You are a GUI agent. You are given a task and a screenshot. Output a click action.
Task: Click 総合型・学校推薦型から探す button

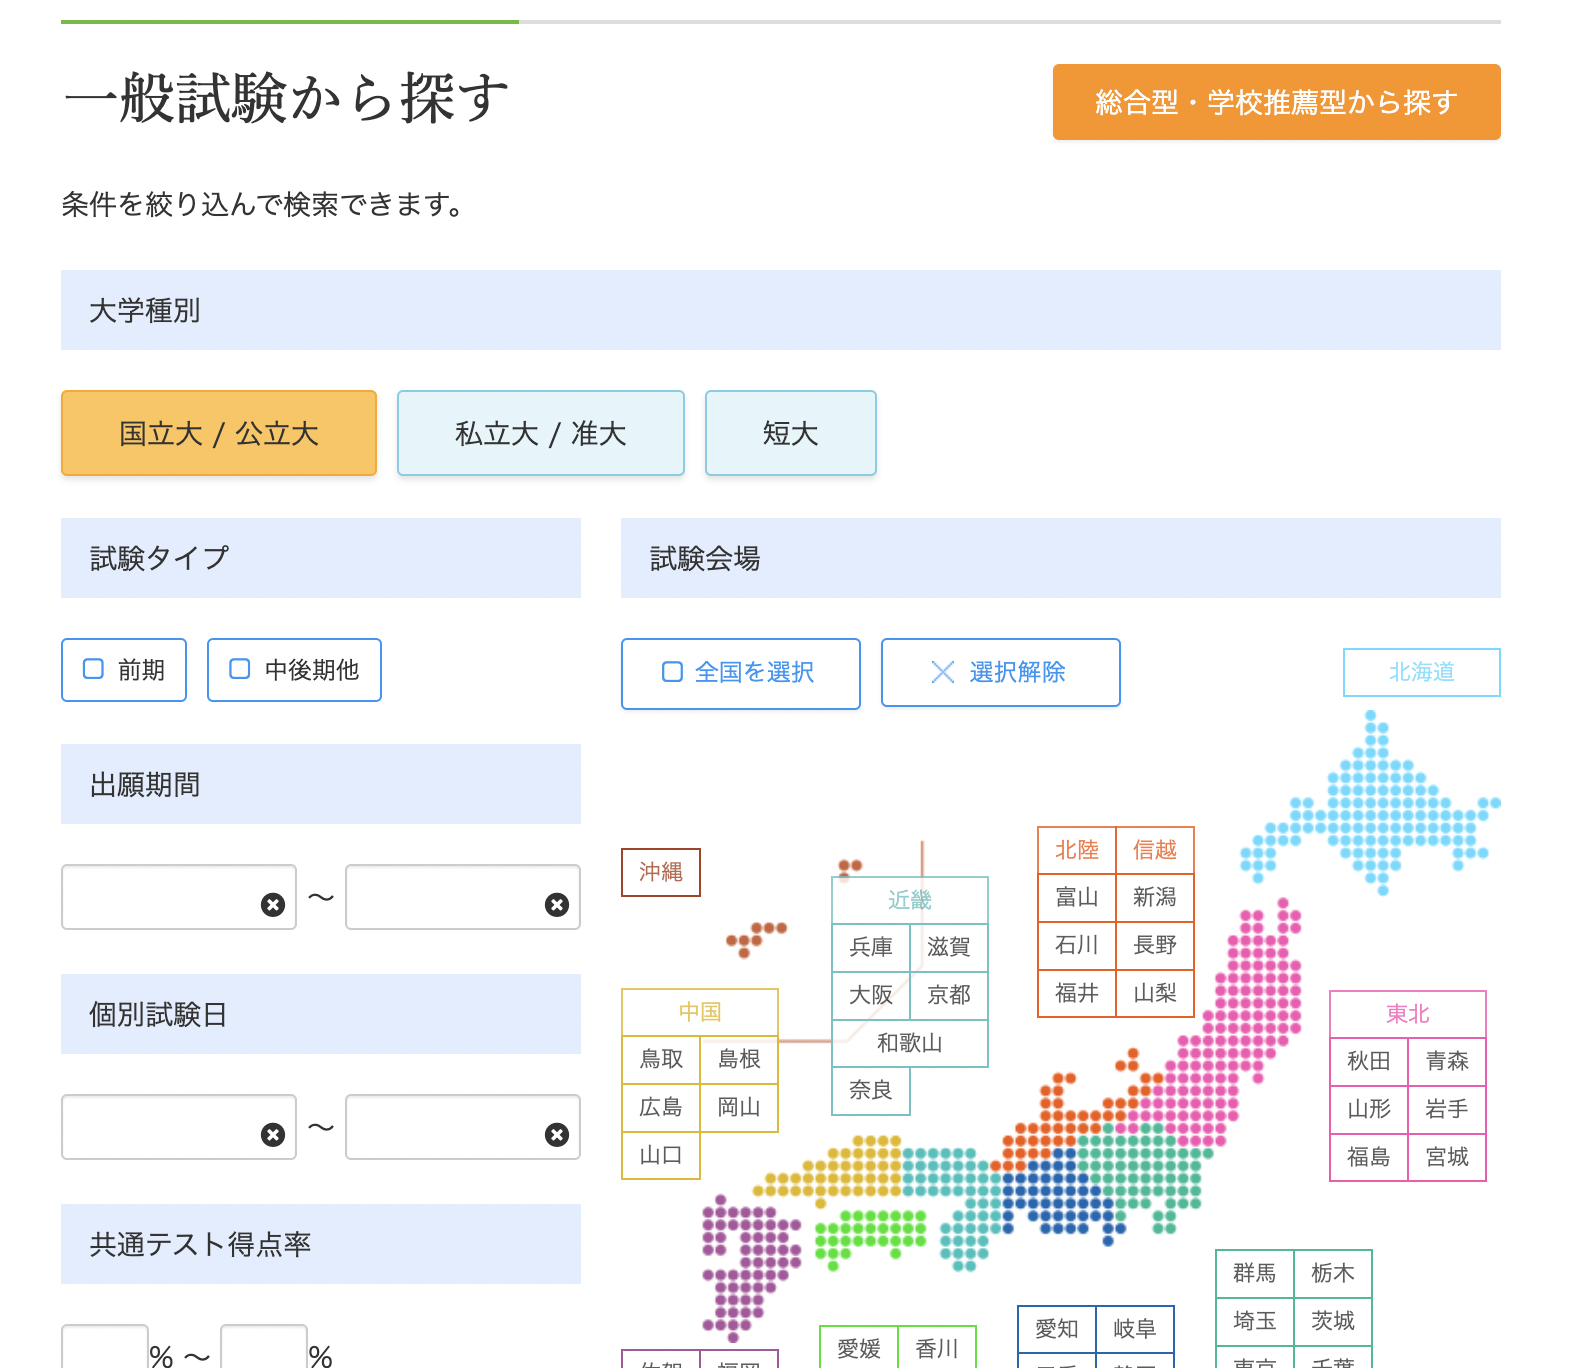1276,102
